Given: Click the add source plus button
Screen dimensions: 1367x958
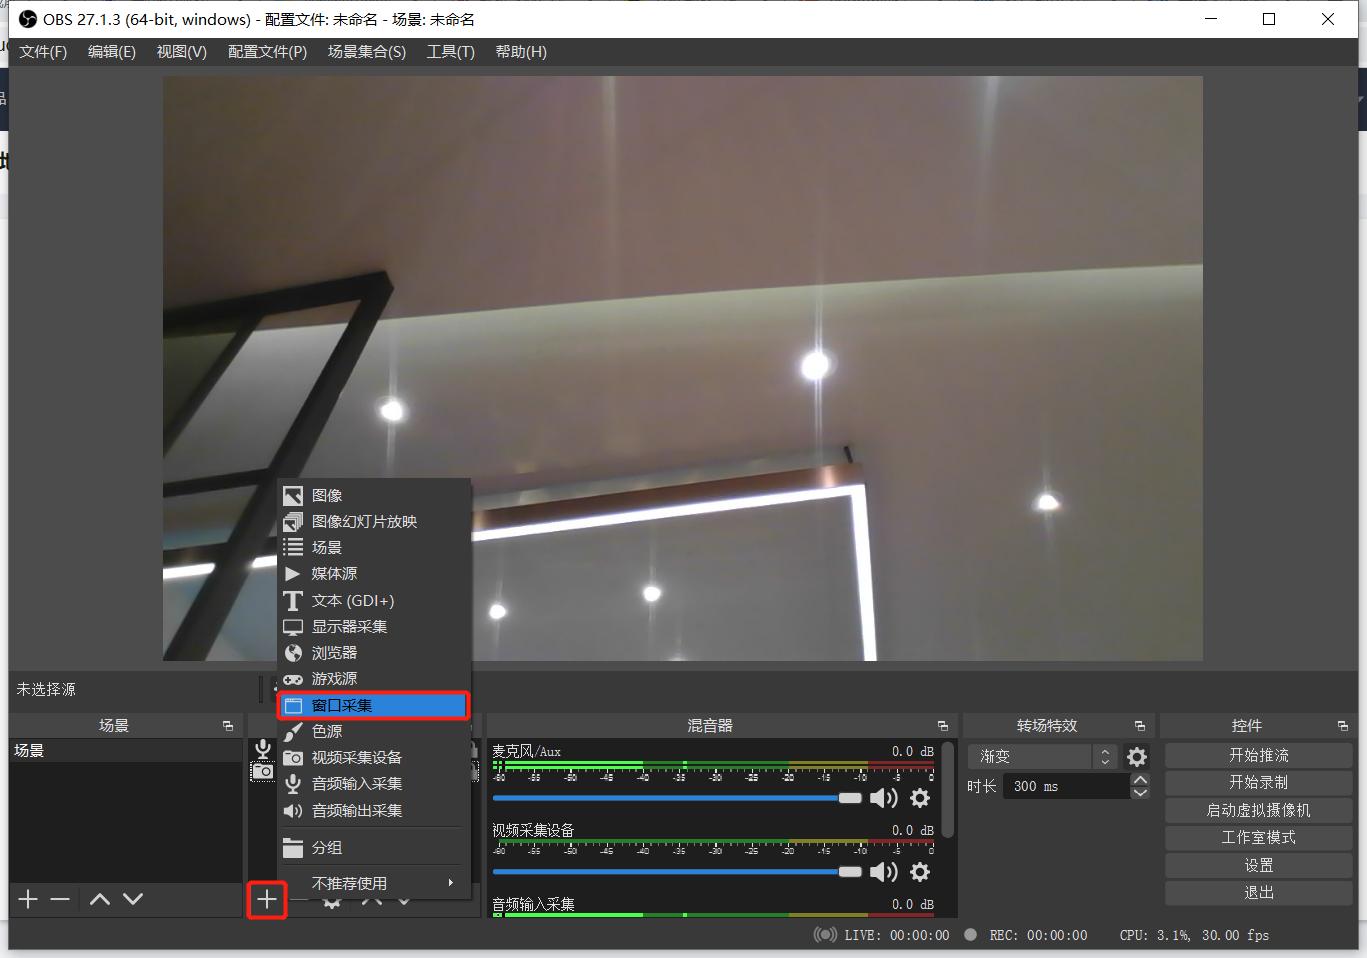Looking at the screenshot, I should pyautogui.click(x=266, y=899).
